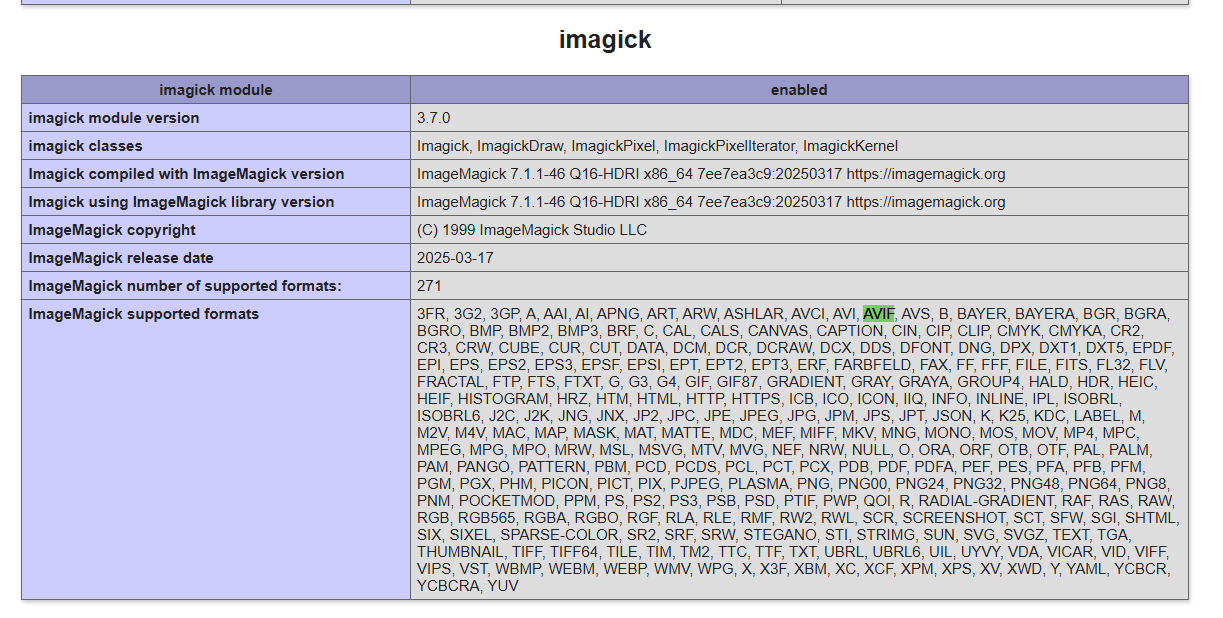
Task: Click the 3.7.0 version value
Action: coord(434,118)
